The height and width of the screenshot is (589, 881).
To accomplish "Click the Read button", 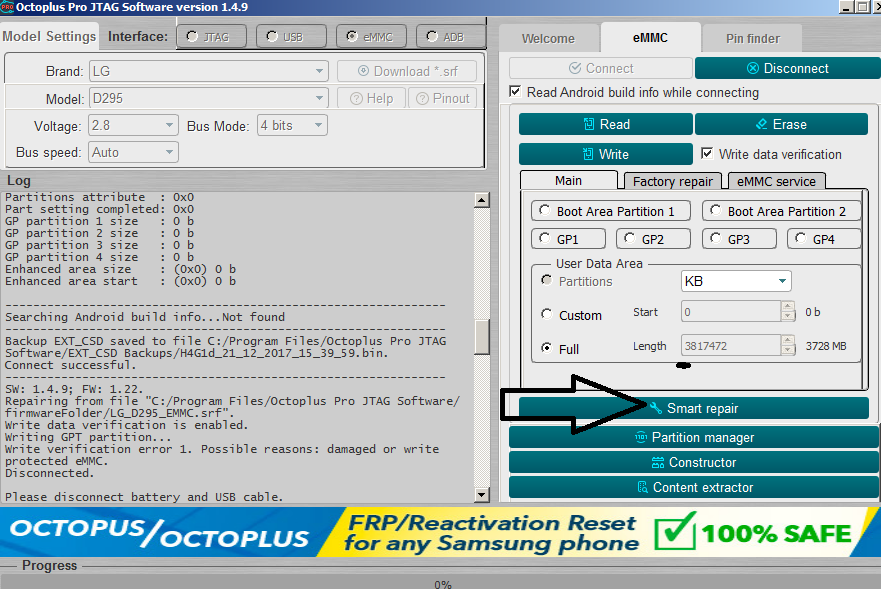I will 606,124.
